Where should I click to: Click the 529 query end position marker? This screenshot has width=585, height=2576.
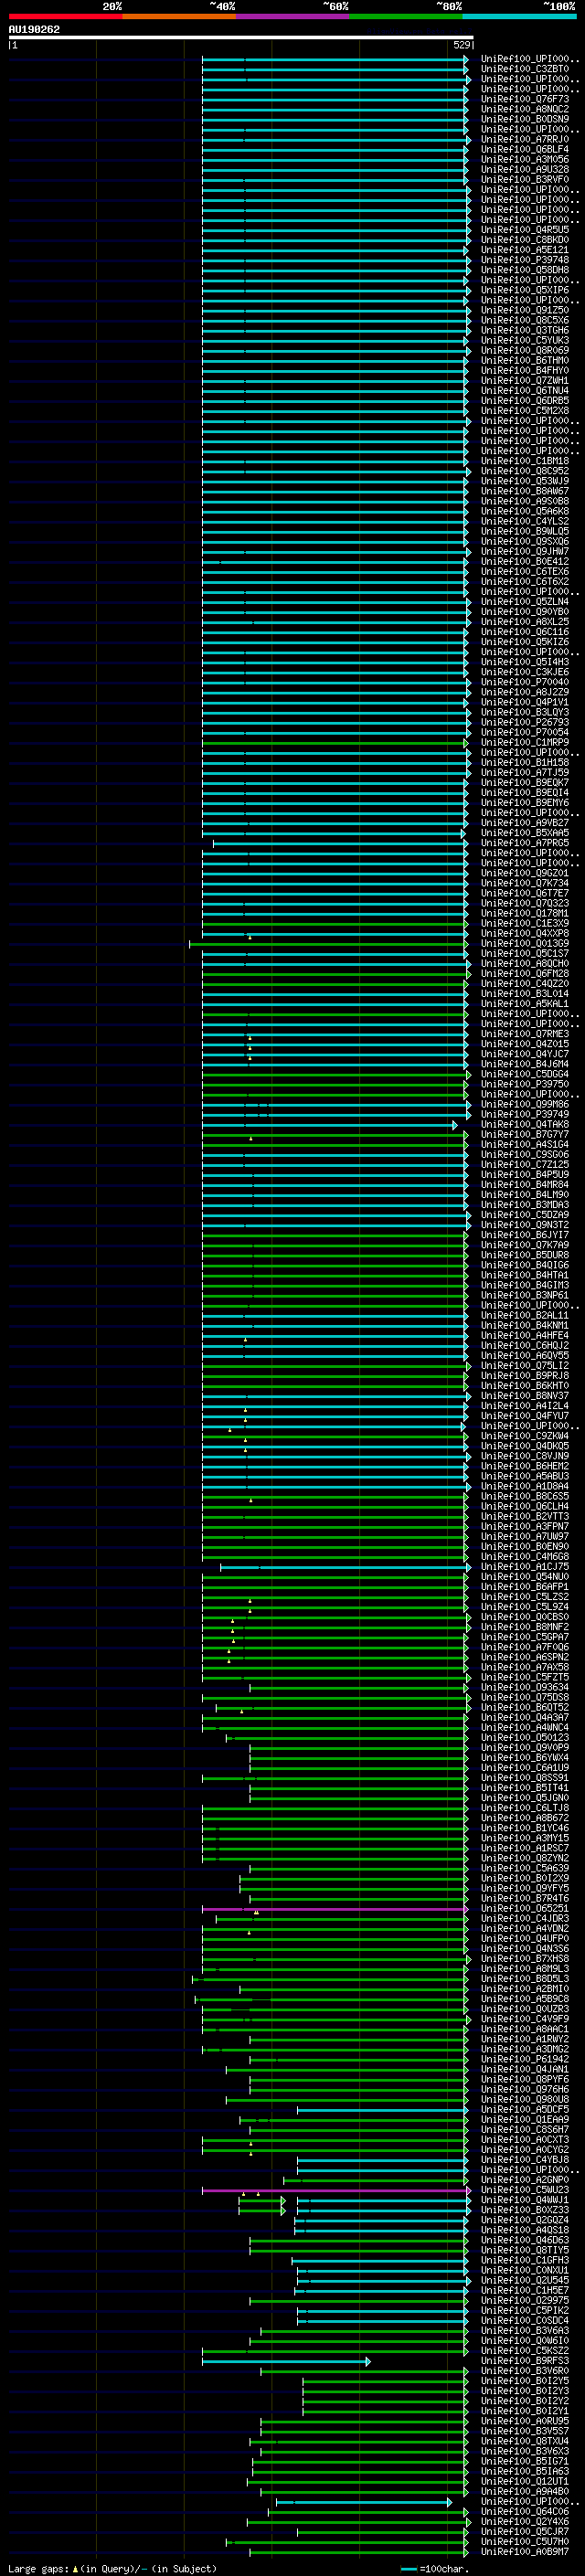(x=461, y=45)
